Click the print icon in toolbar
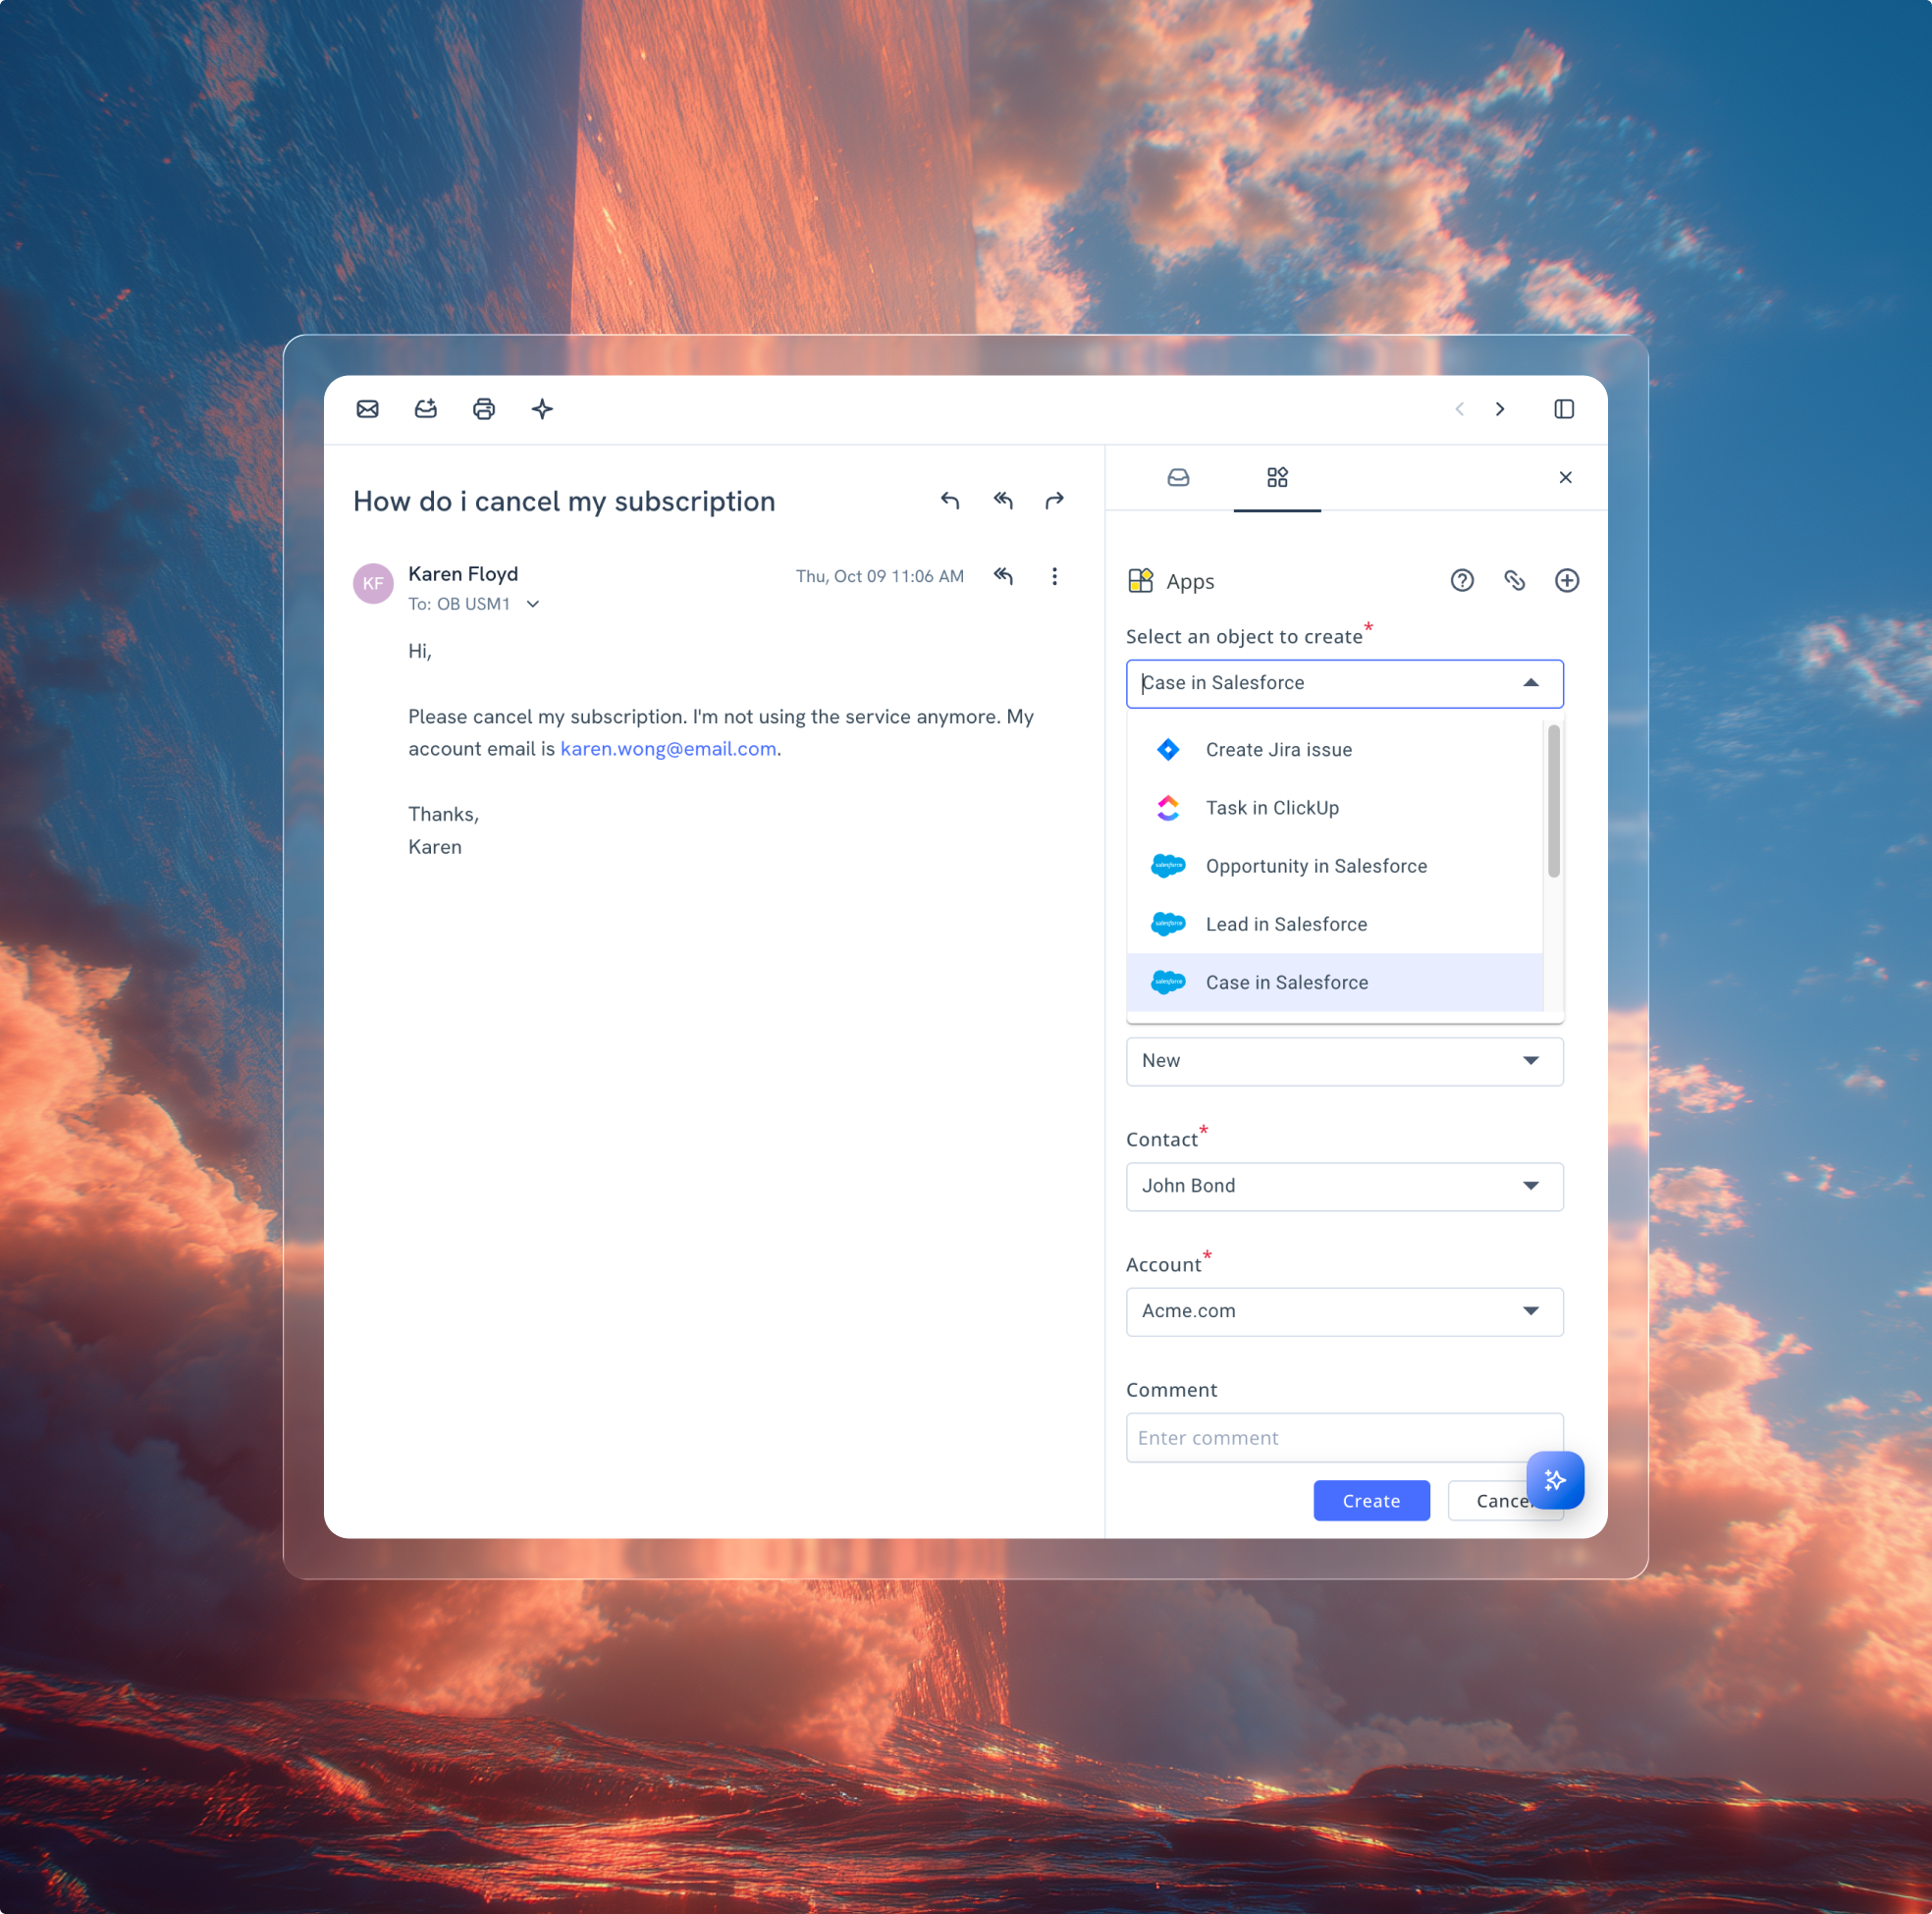The image size is (1932, 1914). click(x=484, y=409)
